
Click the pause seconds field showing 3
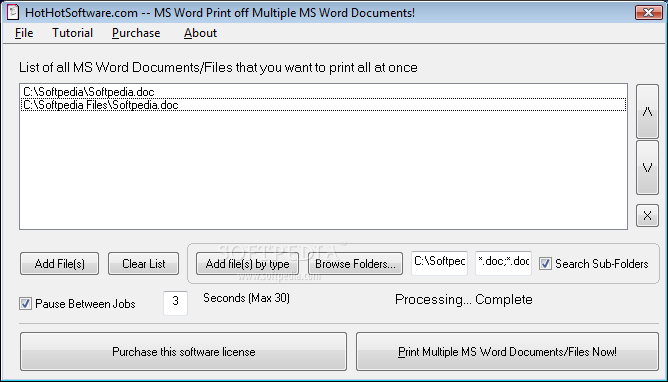[175, 303]
